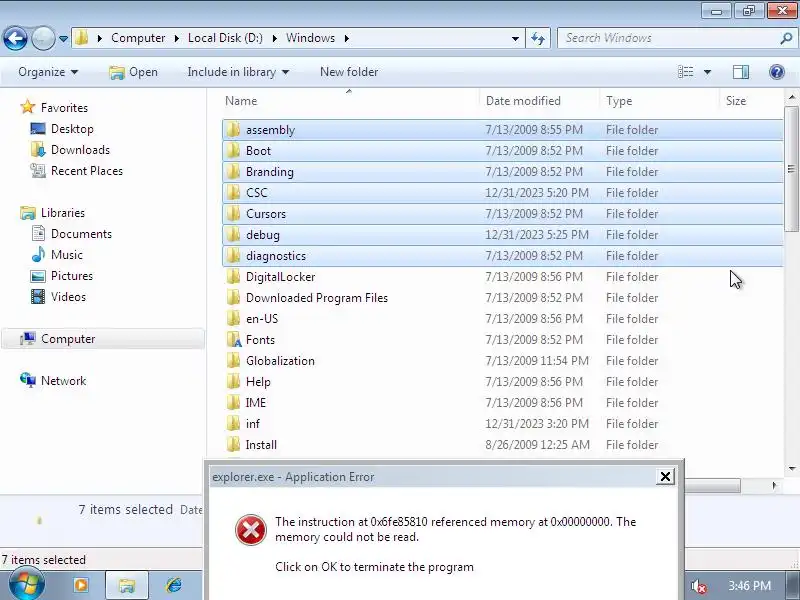Select the Globalization folder name

[280, 360]
